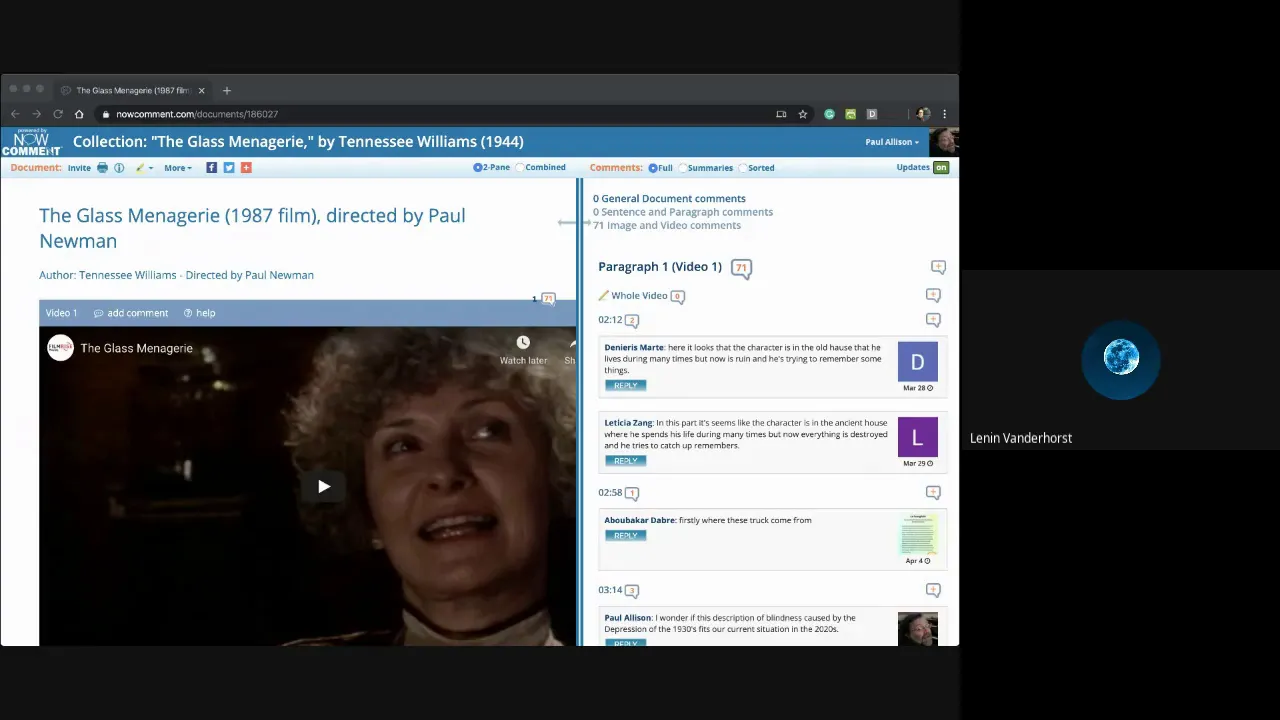Add a comment on Whole Video row
The image size is (1280, 720).
[x=933, y=295]
